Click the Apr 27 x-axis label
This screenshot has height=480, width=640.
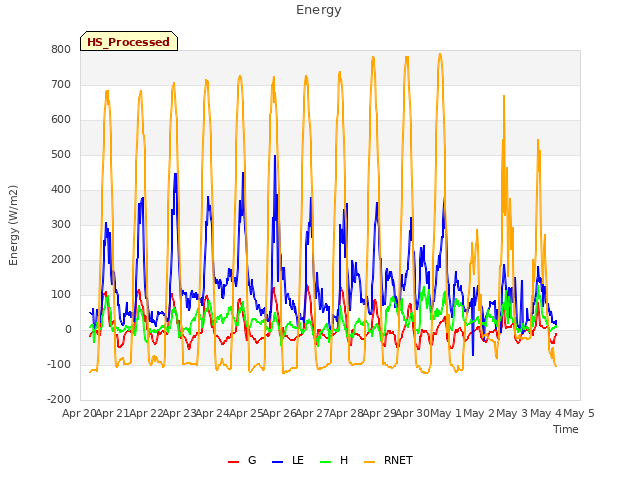point(312,413)
